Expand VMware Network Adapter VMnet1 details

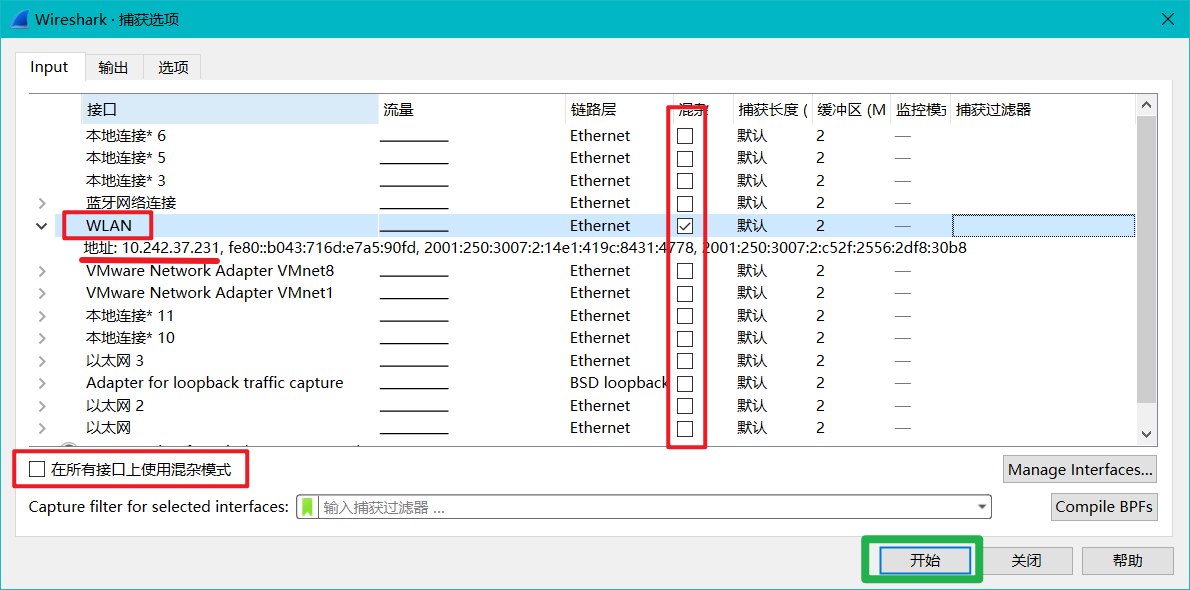(42, 293)
